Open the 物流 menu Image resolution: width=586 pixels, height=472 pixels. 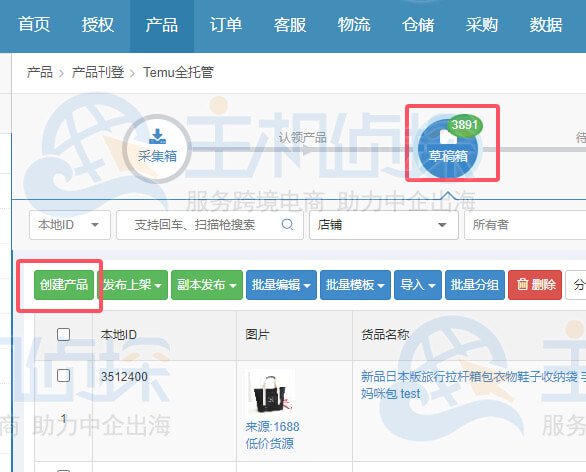coord(354,25)
